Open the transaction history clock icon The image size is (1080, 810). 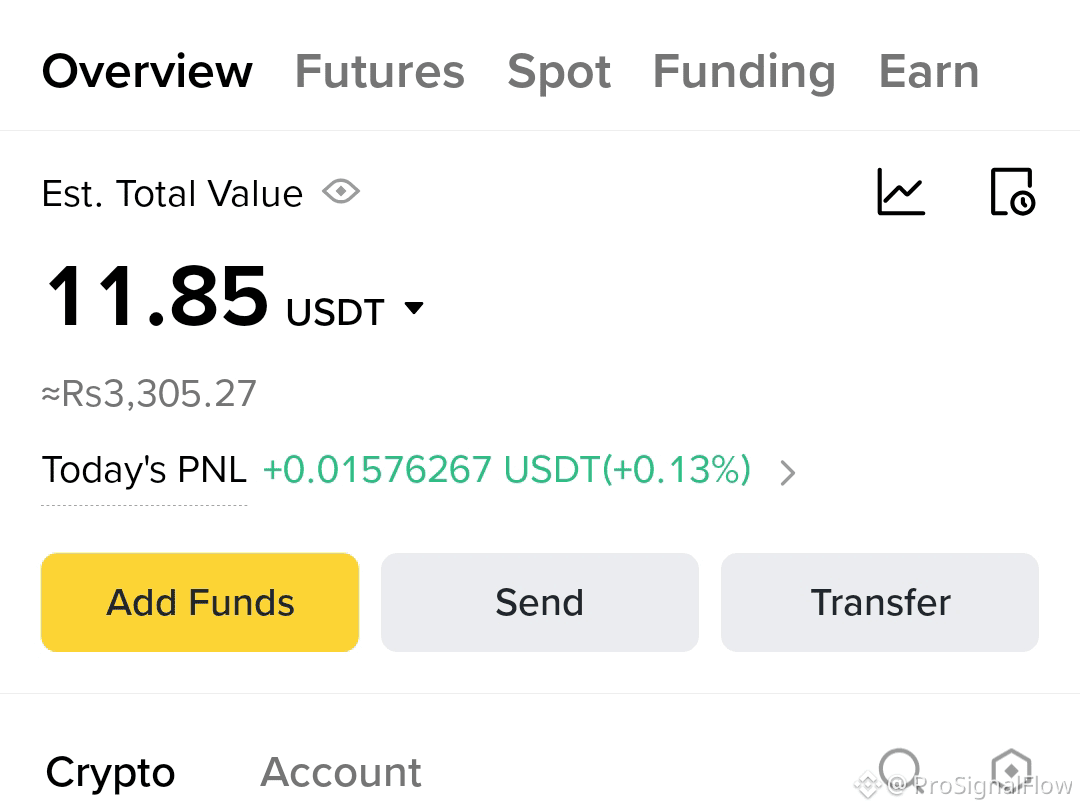[x=1012, y=191]
